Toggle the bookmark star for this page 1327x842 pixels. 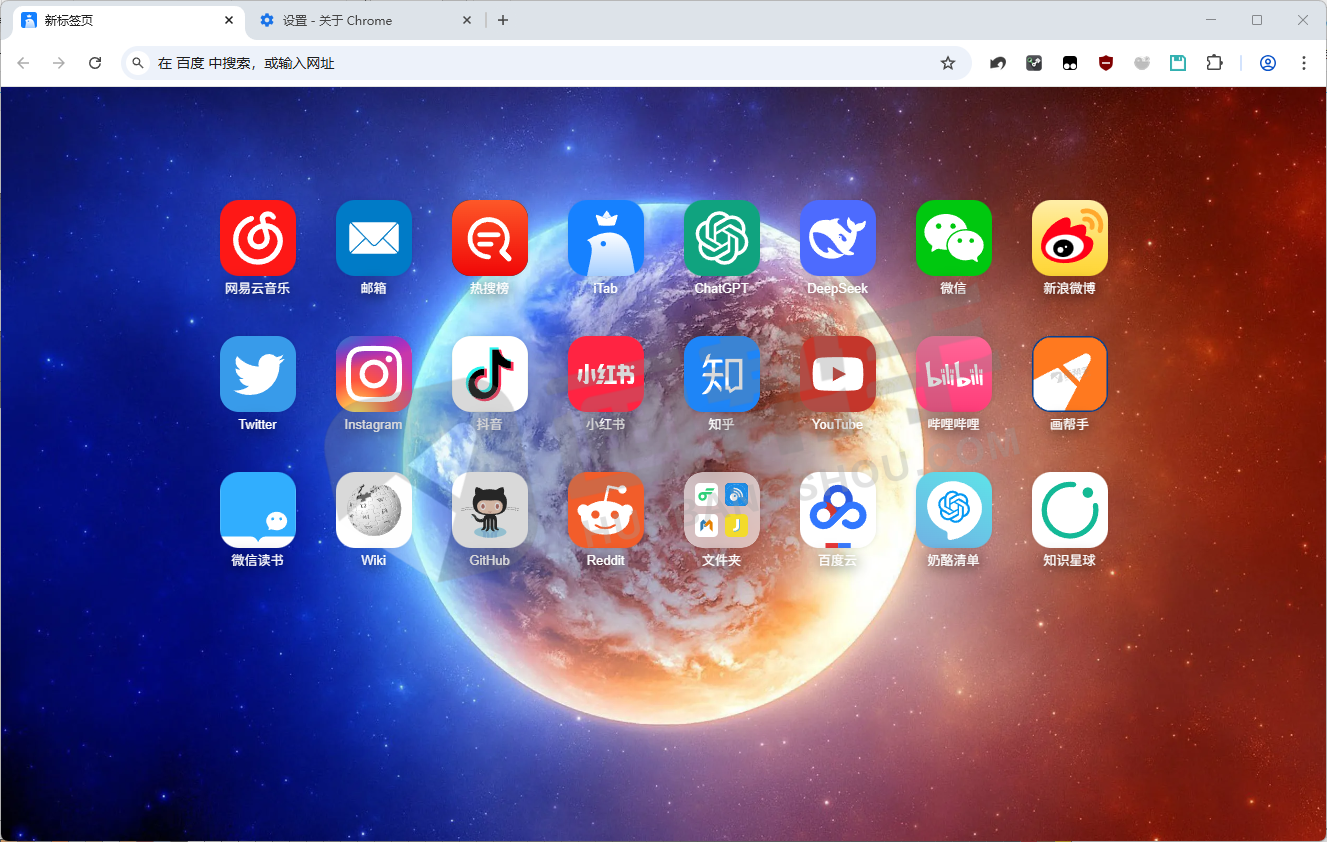tap(948, 63)
